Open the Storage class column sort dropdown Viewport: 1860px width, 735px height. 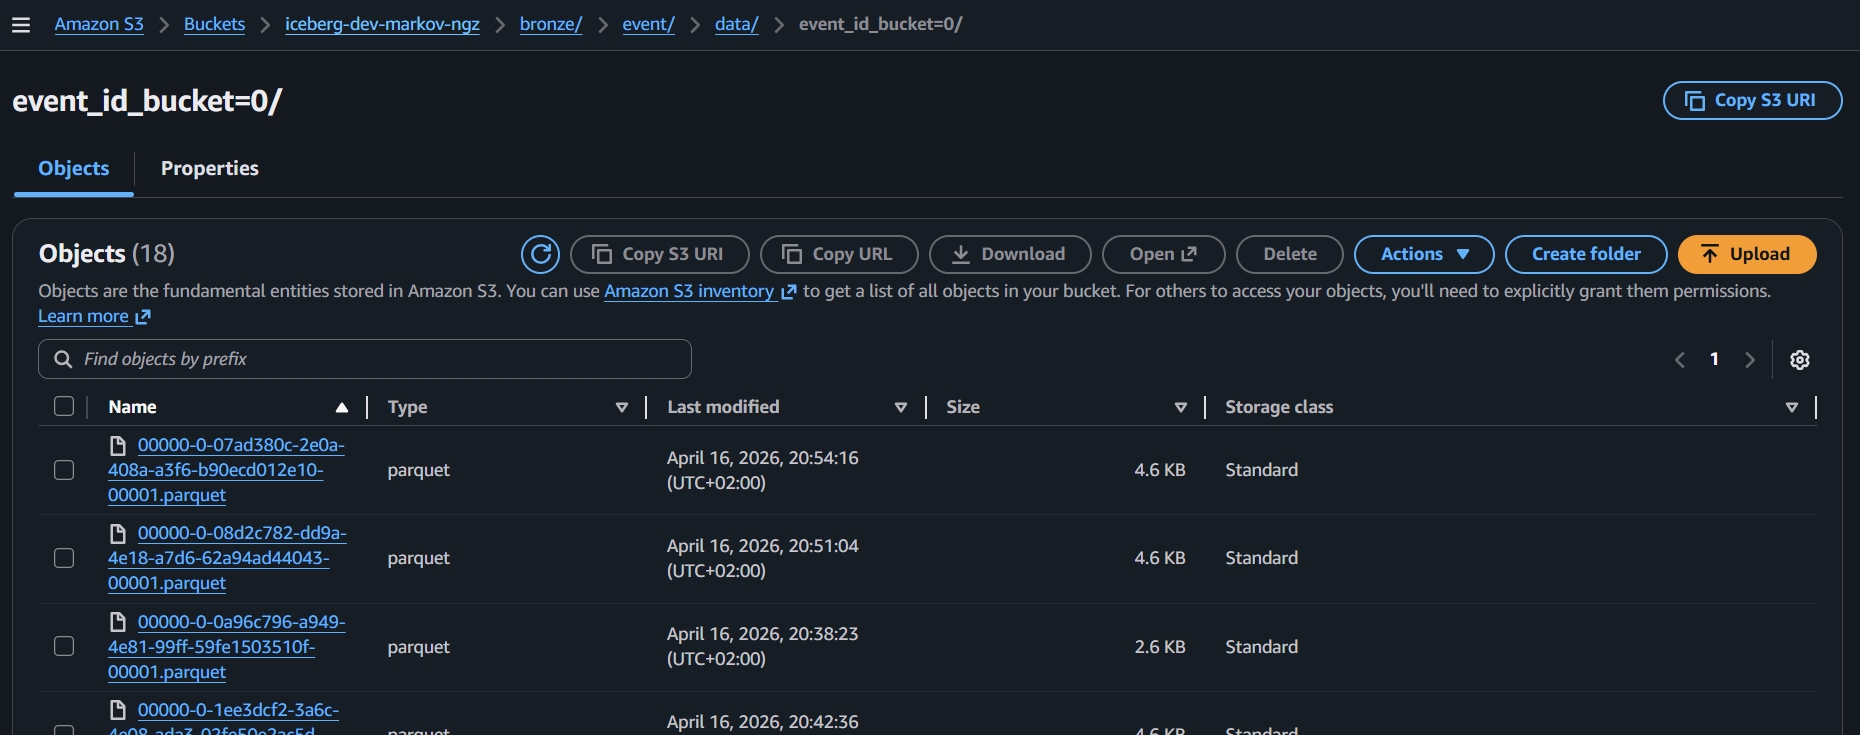coord(1791,407)
